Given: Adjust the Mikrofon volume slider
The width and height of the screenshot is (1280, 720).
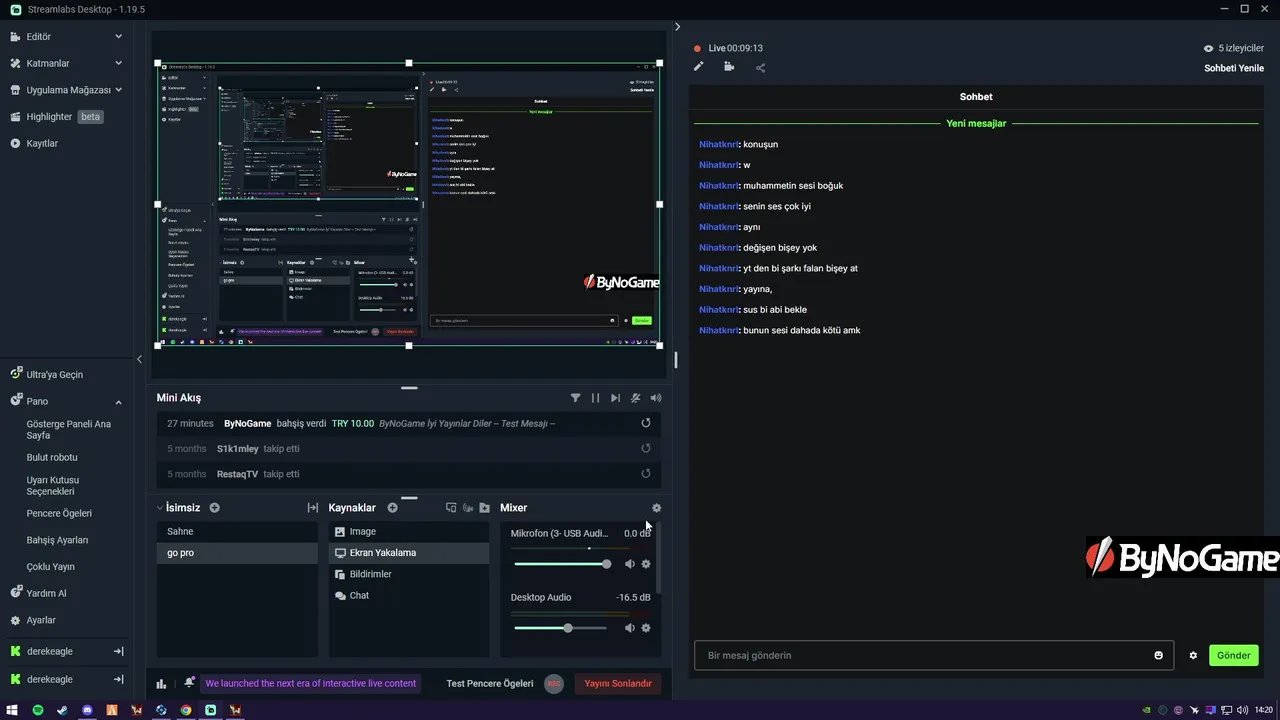Looking at the screenshot, I should coord(561,564).
